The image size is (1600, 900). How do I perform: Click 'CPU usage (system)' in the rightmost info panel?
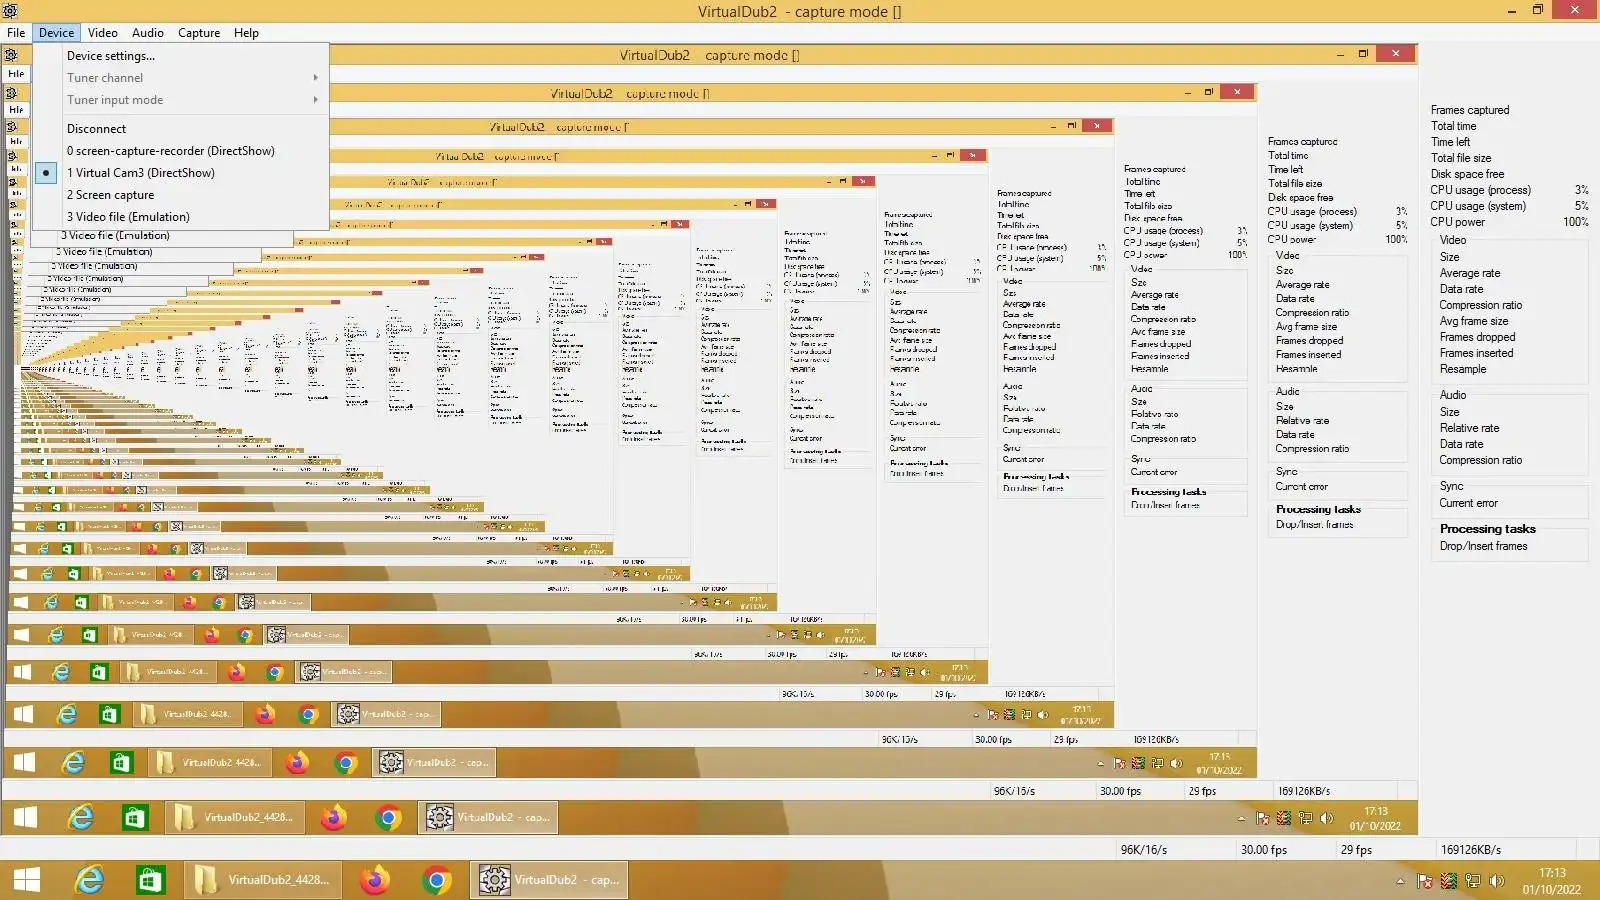pos(1478,206)
